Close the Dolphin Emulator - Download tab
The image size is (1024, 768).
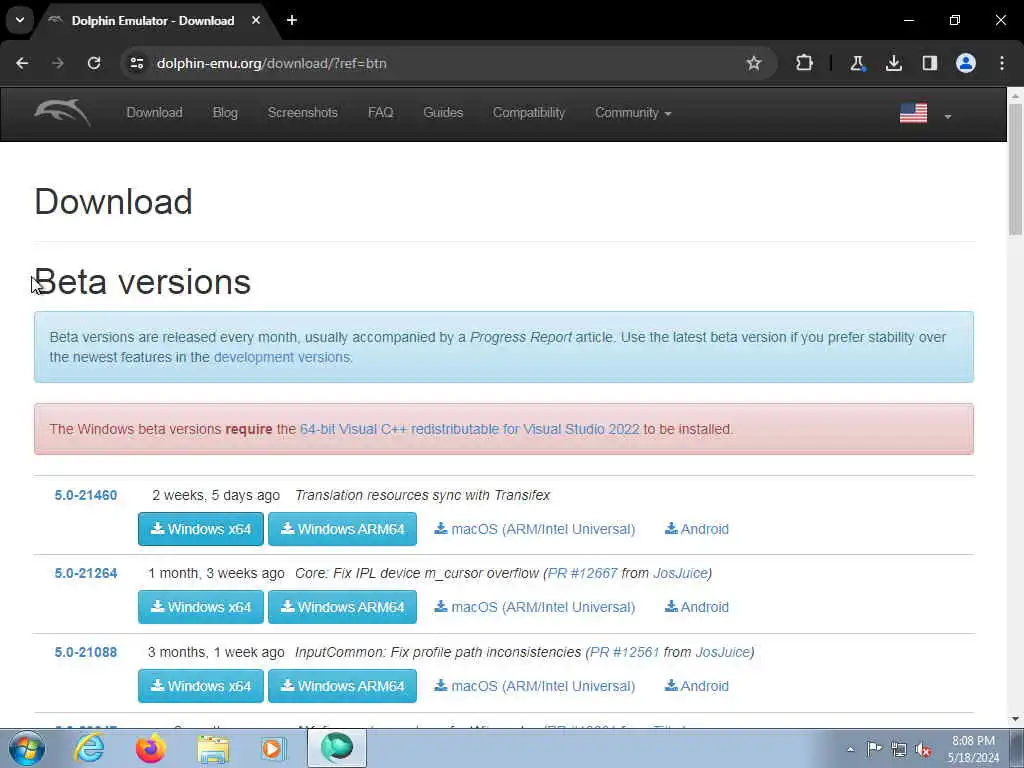[x=256, y=20]
